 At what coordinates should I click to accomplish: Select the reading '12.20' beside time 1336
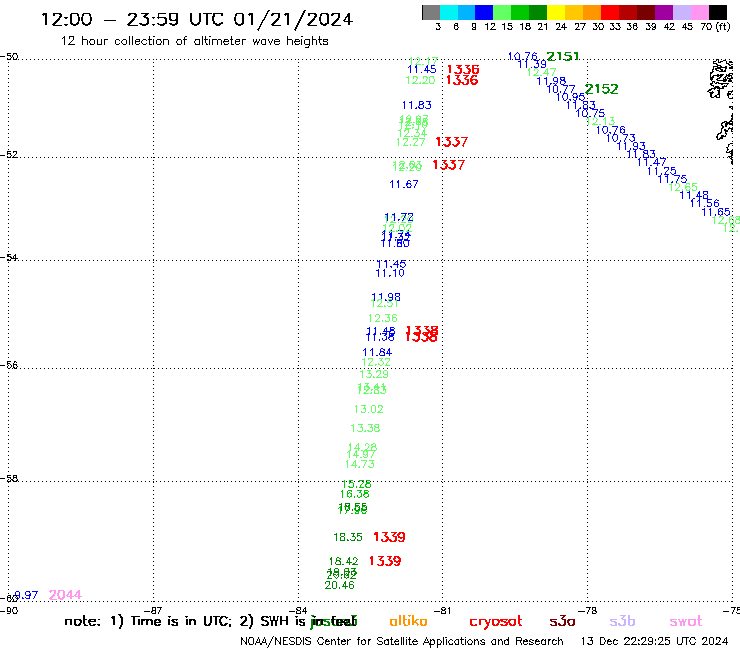420,80
